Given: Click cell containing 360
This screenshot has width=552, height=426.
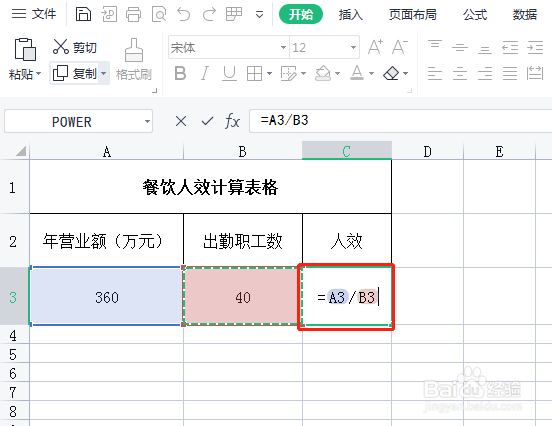Looking at the screenshot, I should [107, 297].
